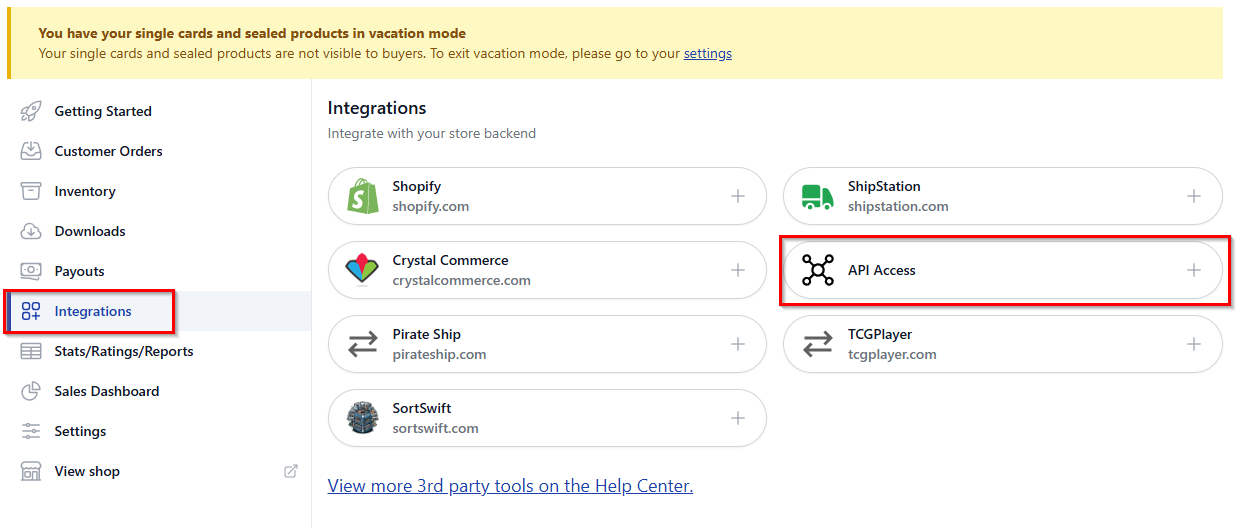Select the SortSwift integration card
This screenshot has height=528, width=1244.
547,418
